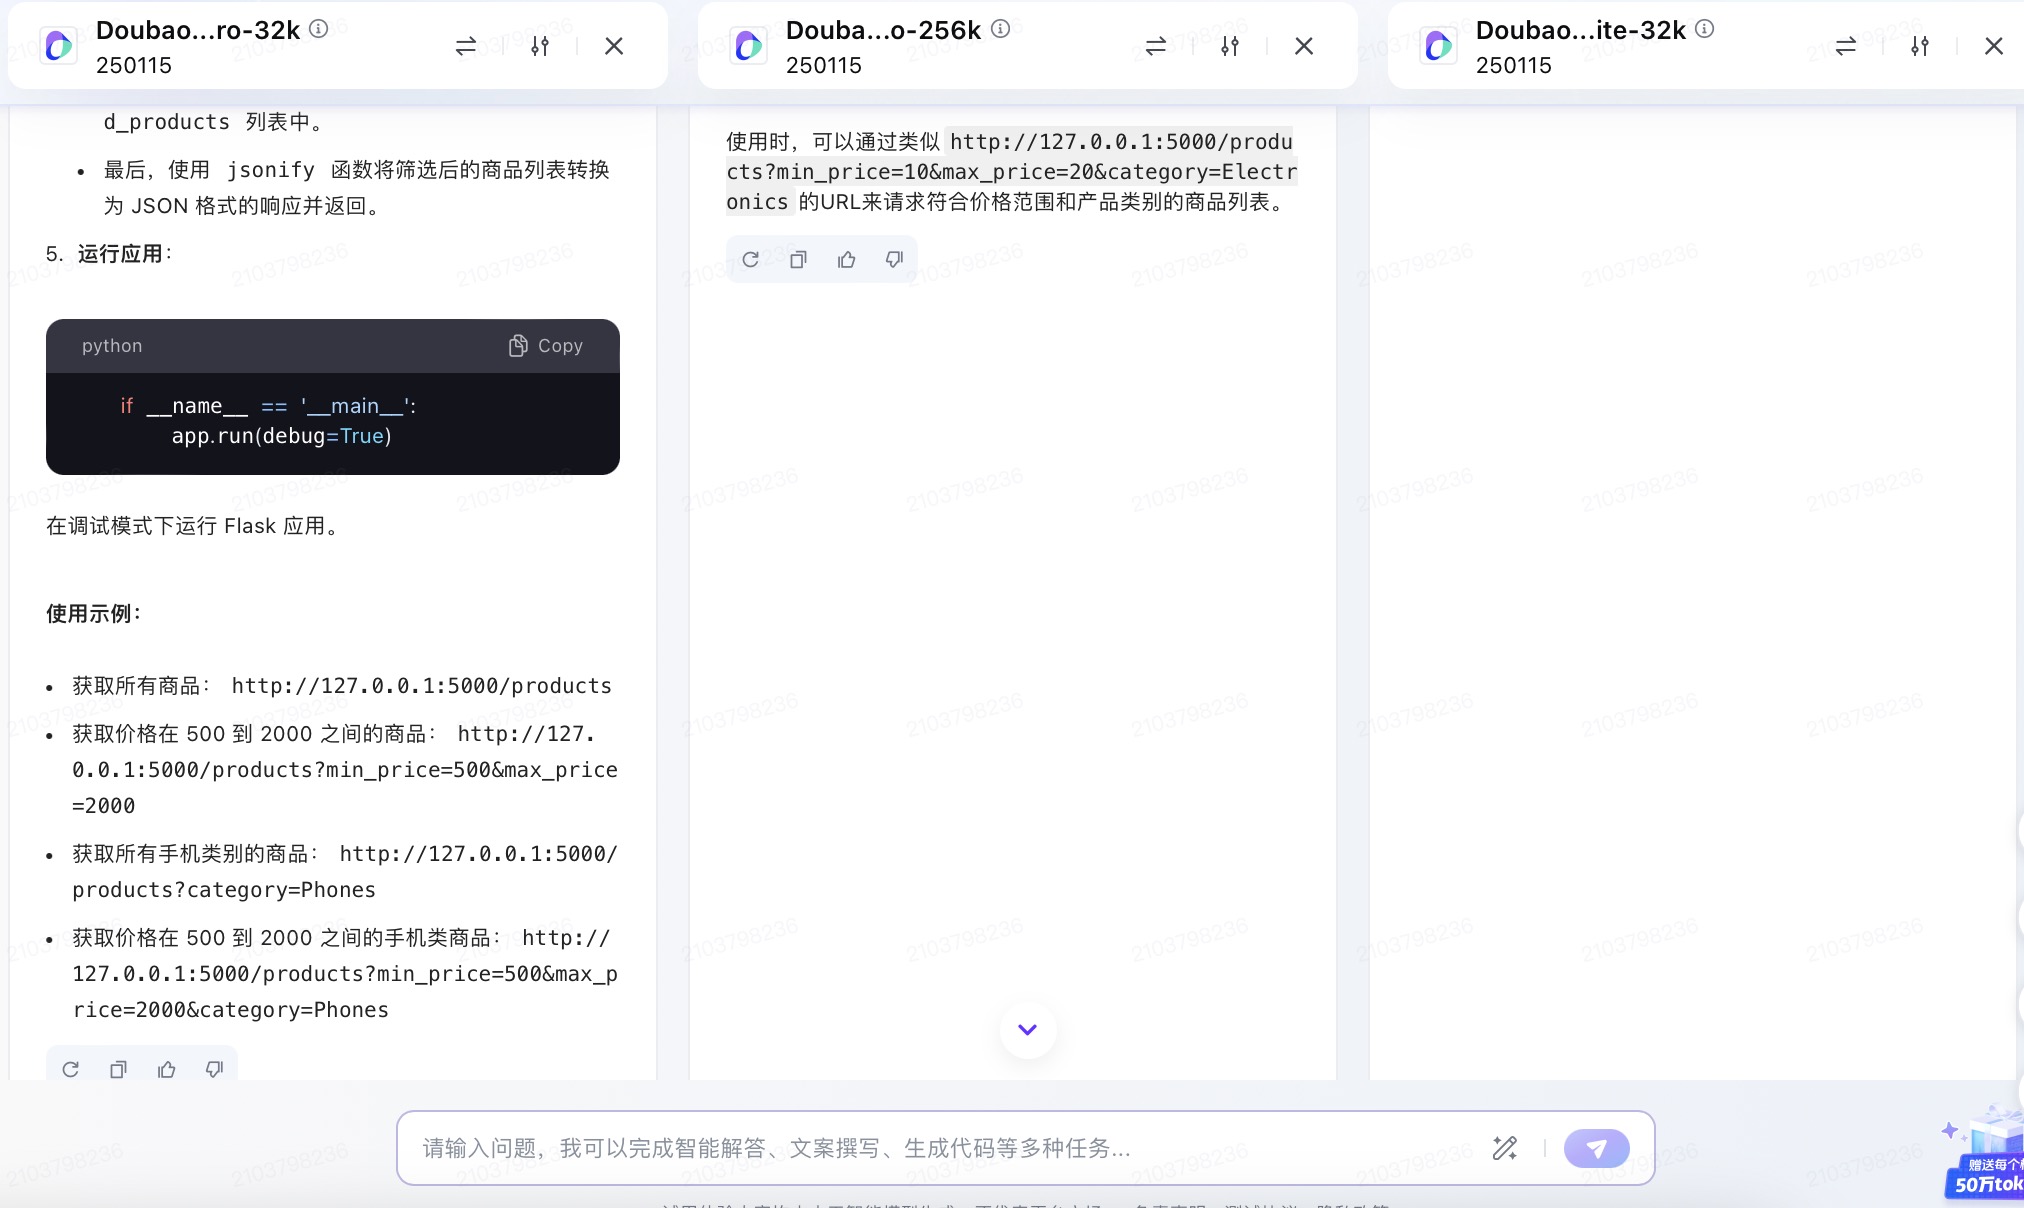Dislike the pro-32k panel response

(x=214, y=1069)
